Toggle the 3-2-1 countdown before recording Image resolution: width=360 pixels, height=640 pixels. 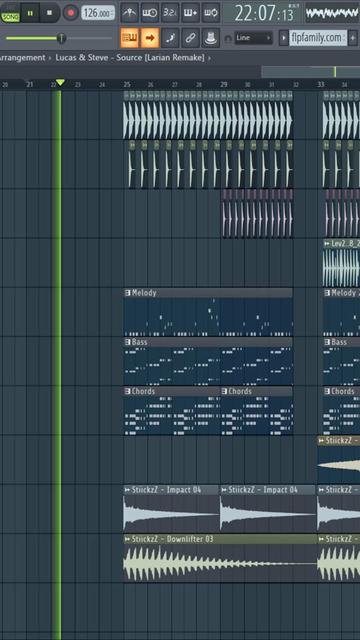(170, 13)
